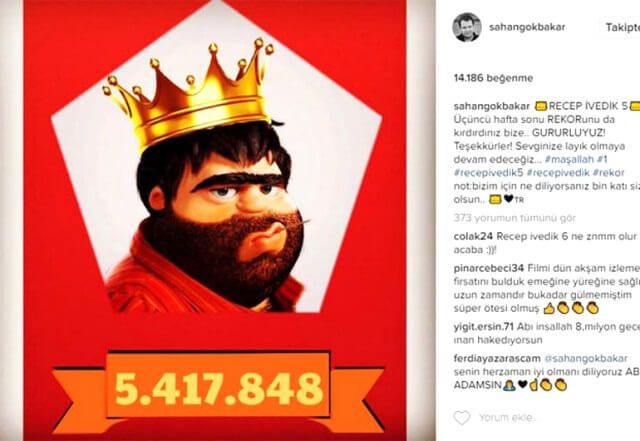Visit commenter ferdiayazarascam's profile
Image resolution: width=640 pixels, height=441 pixels.
tap(496, 359)
